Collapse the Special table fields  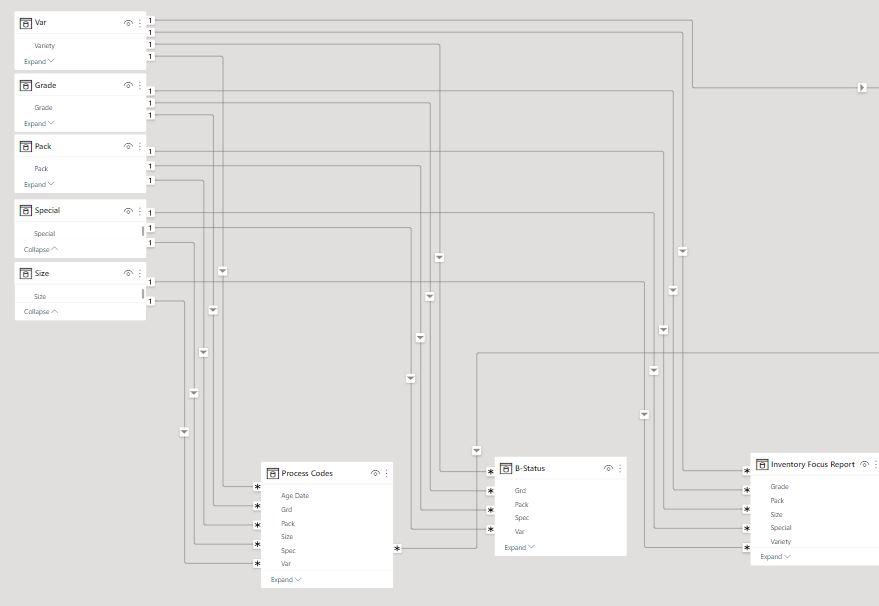pos(41,249)
